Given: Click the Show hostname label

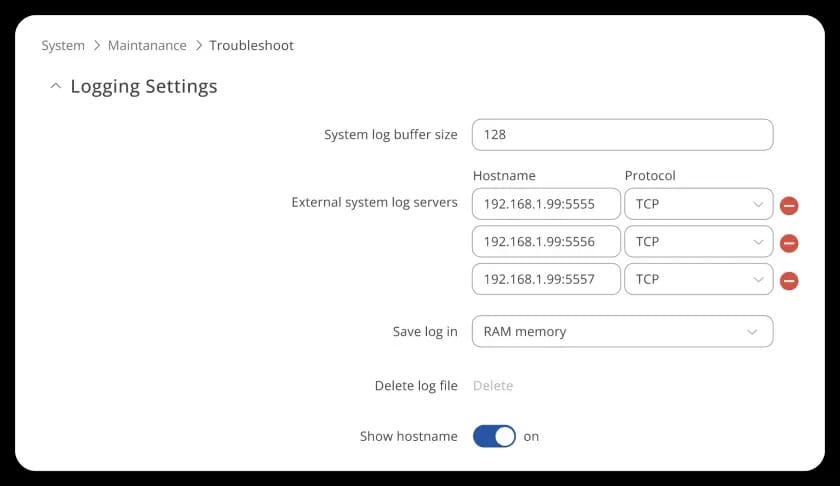Looking at the screenshot, I should (409, 436).
